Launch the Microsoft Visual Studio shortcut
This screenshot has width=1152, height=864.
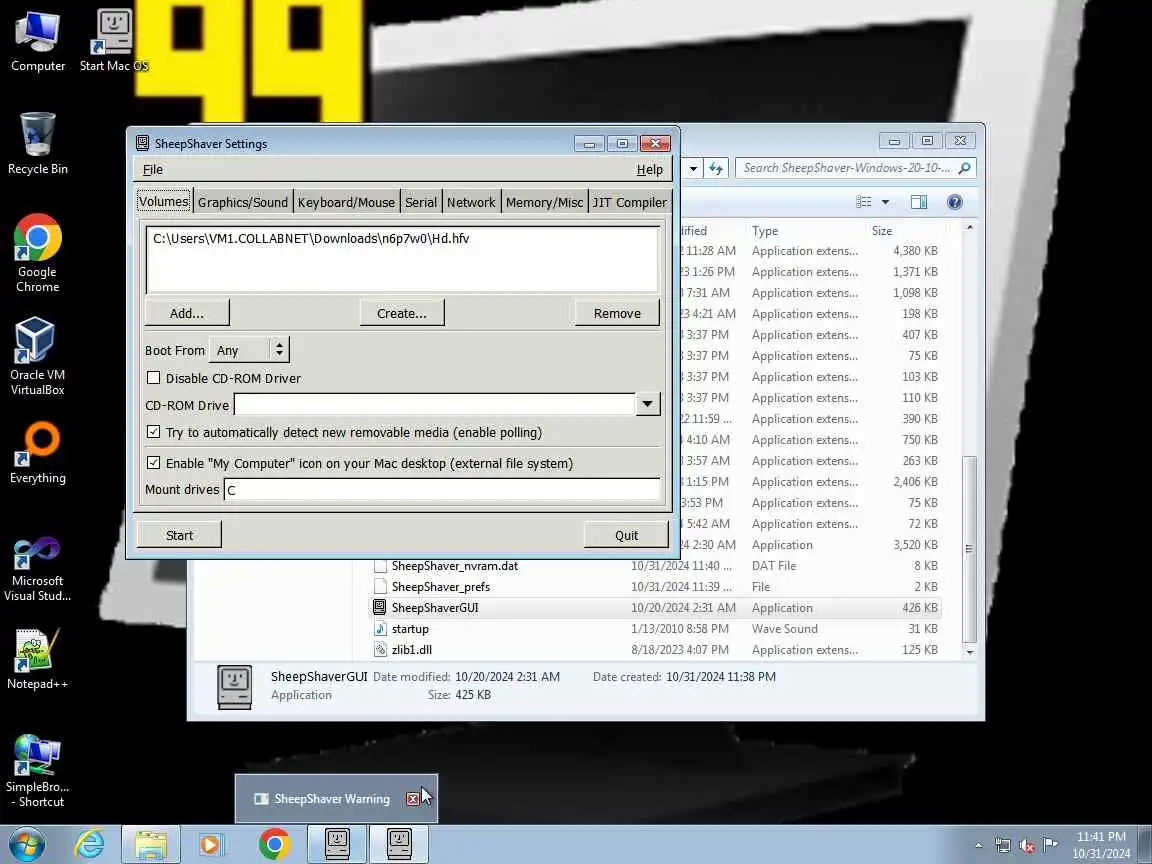(x=37, y=569)
